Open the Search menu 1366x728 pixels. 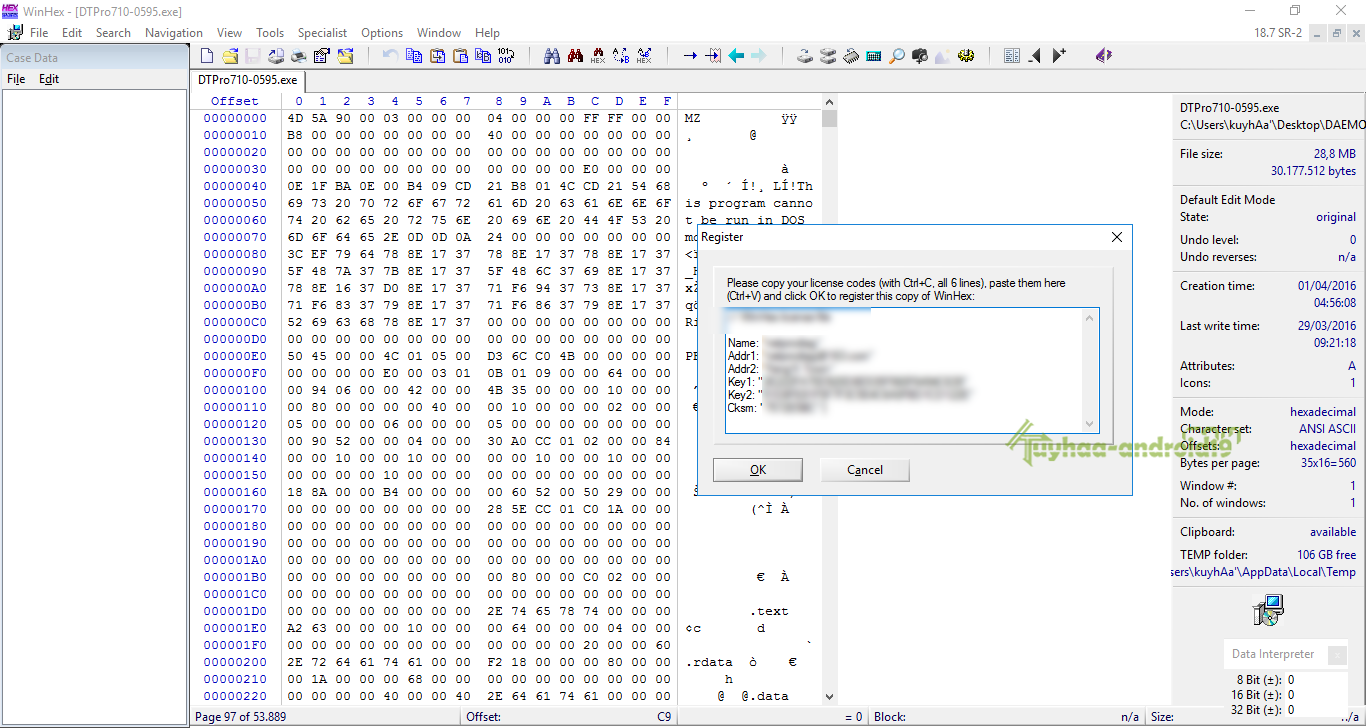pyautogui.click(x=113, y=33)
